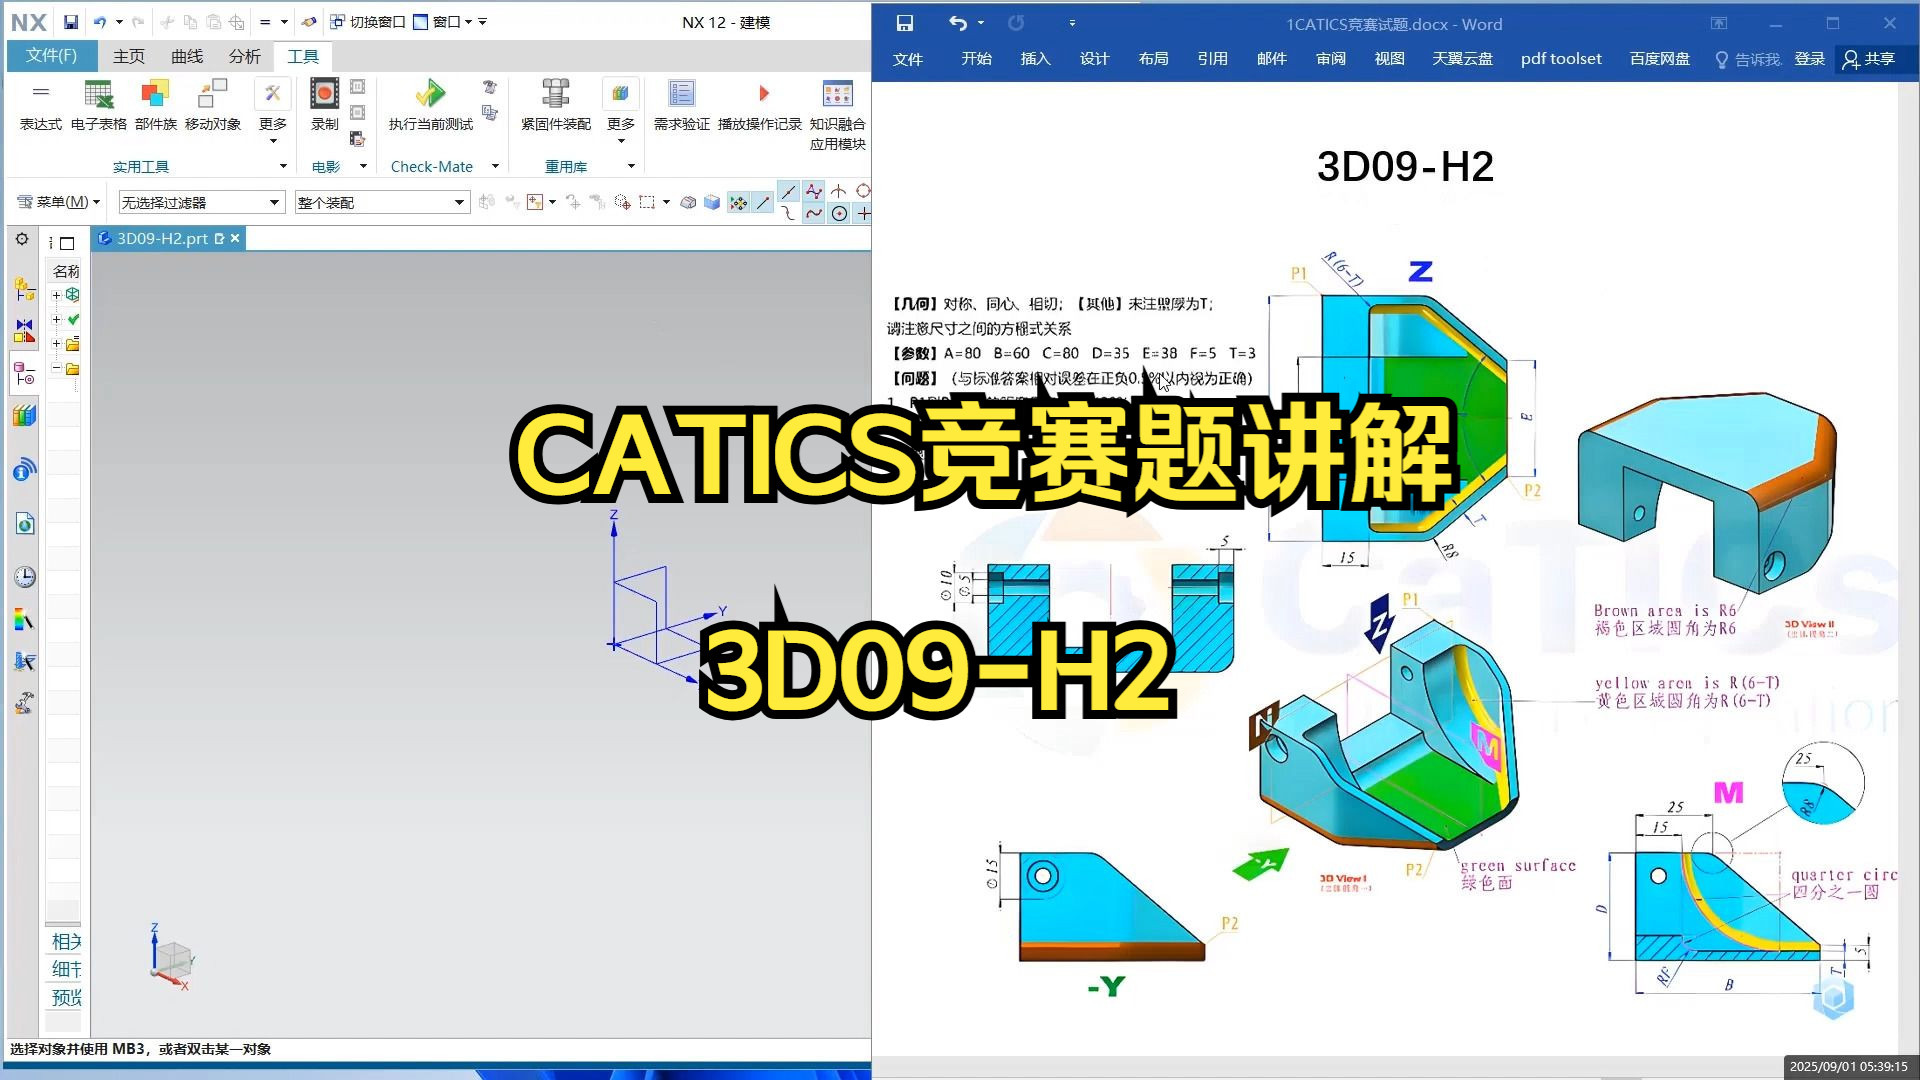Click the NX undo arrow icon

click(100, 22)
